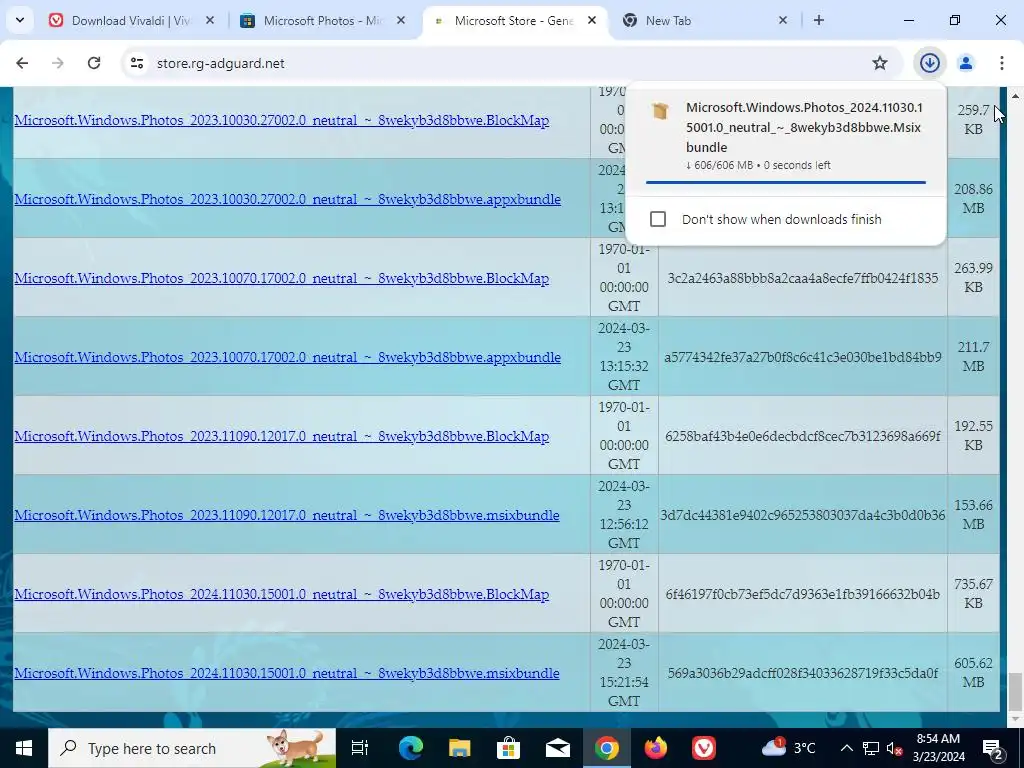The width and height of the screenshot is (1024, 768).
Task: Launch Firefox from the taskbar
Action: (655, 748)
